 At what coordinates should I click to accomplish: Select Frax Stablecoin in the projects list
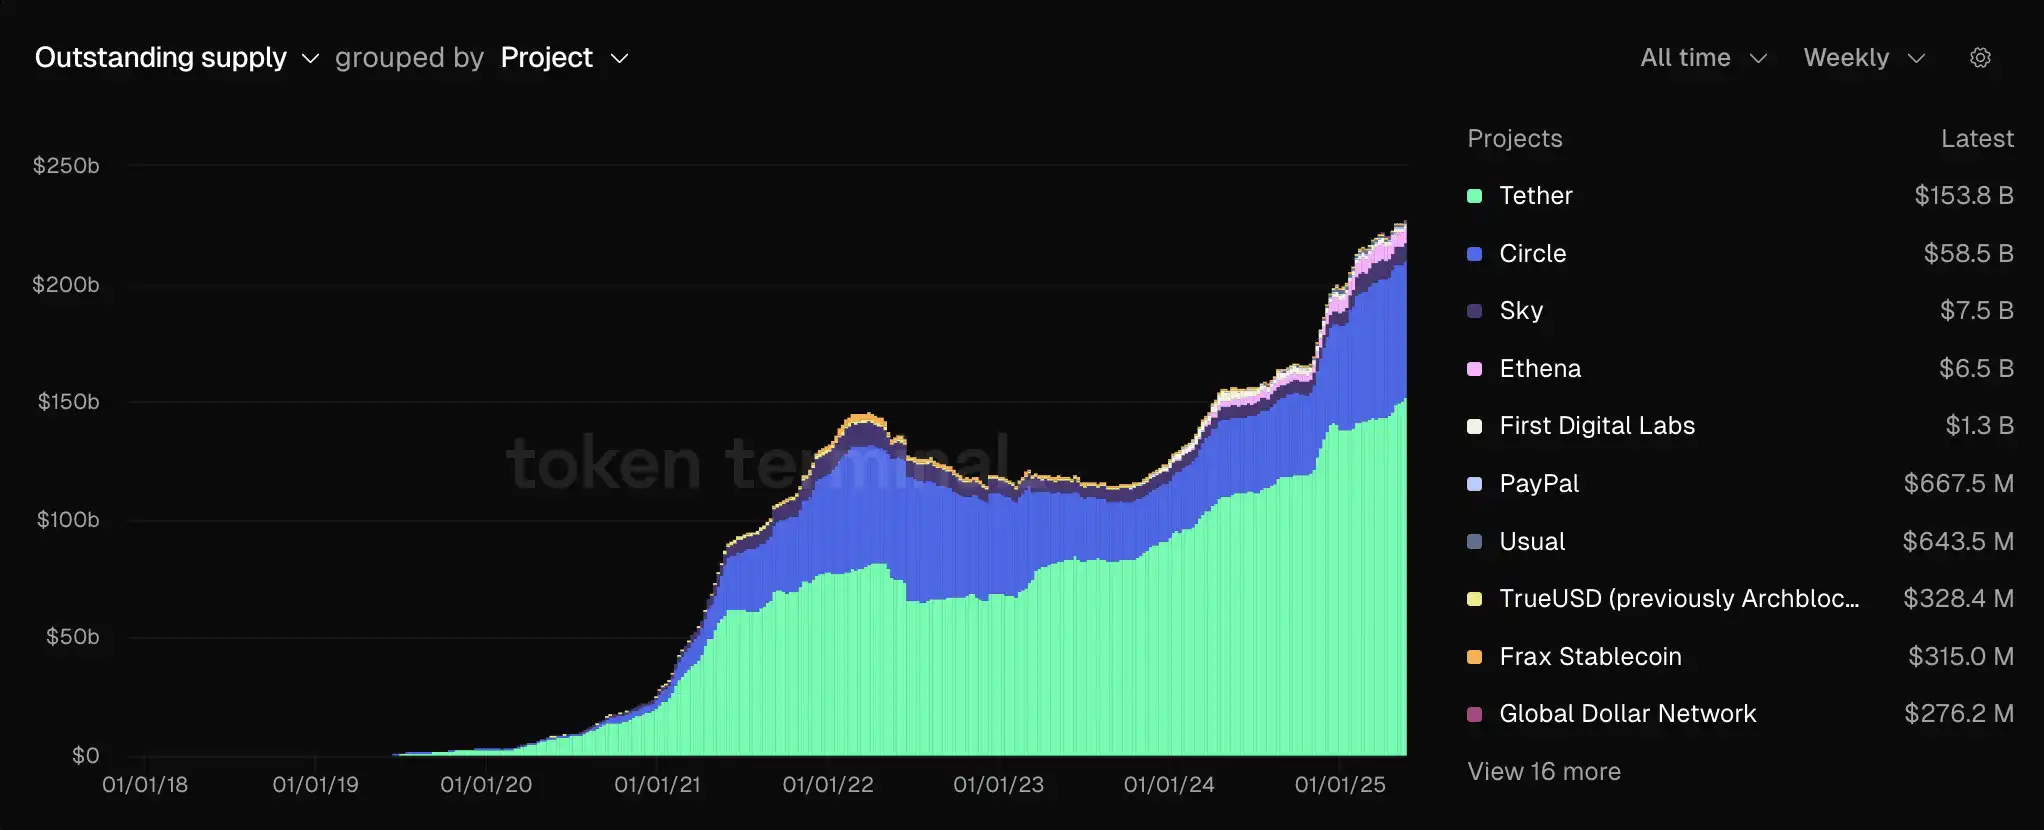1590,657
